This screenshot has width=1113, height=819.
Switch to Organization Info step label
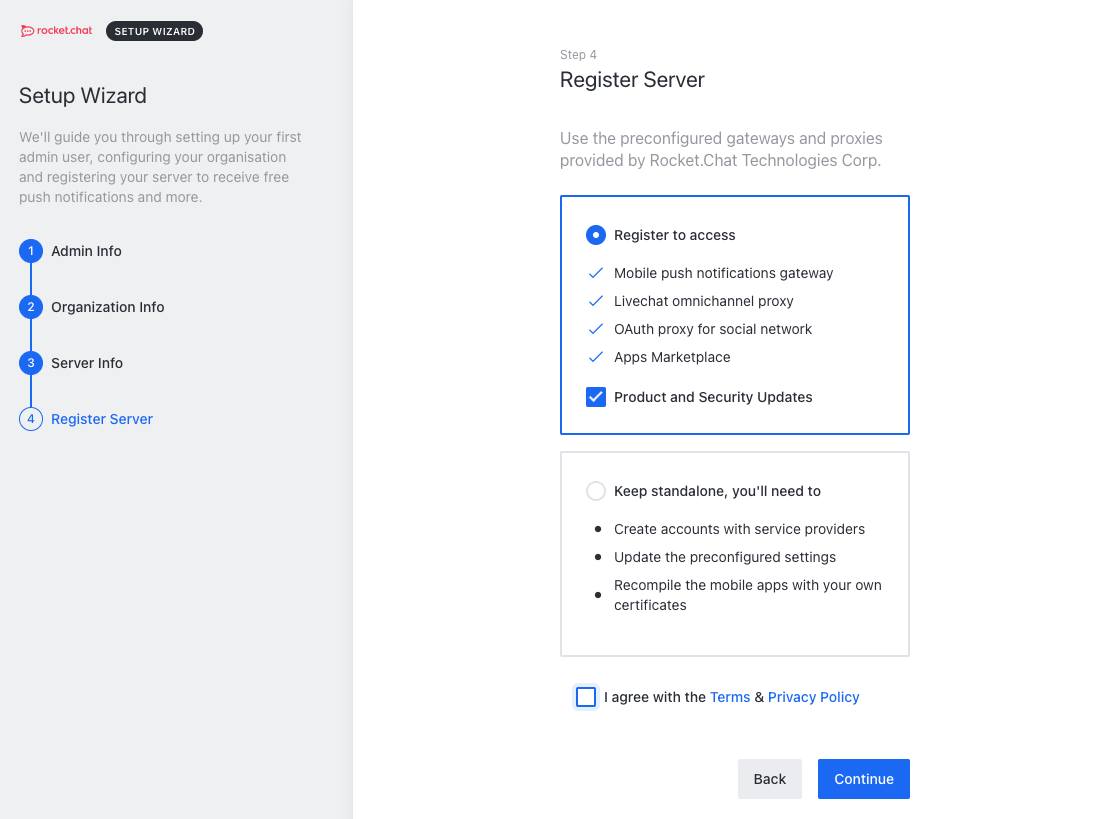tap(107, 307)
